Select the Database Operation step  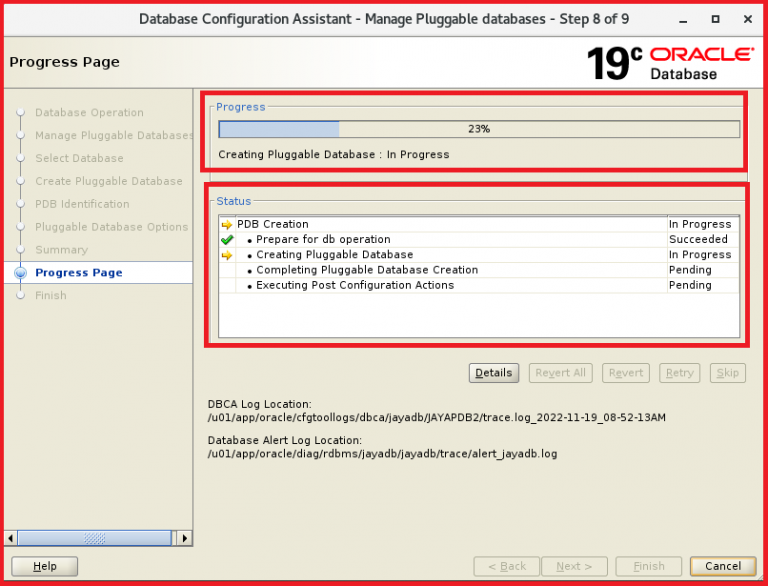pyautogui.click(x=89, y=113)
